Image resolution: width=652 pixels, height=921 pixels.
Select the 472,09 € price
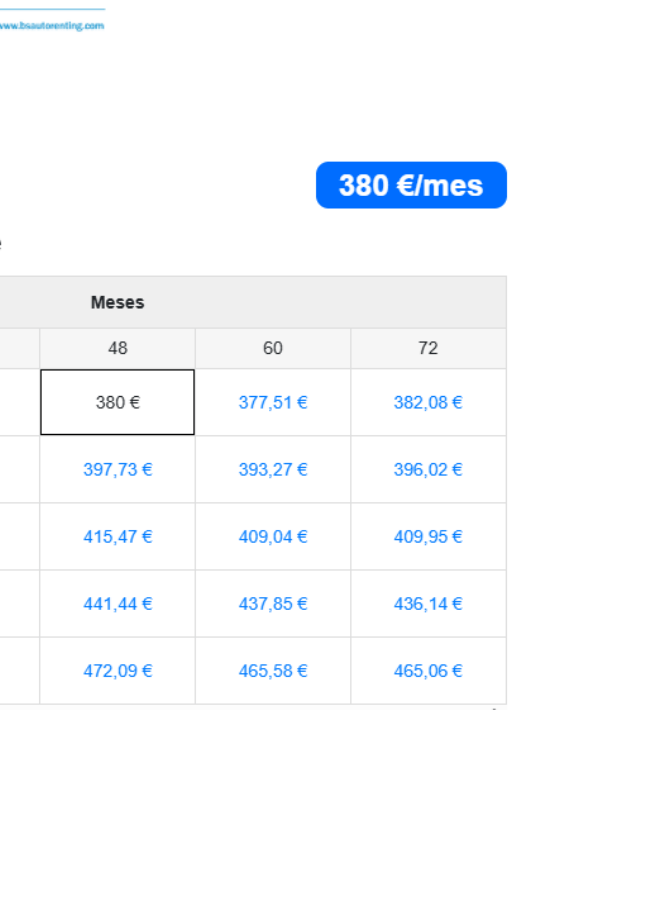(x=117, y=670)
